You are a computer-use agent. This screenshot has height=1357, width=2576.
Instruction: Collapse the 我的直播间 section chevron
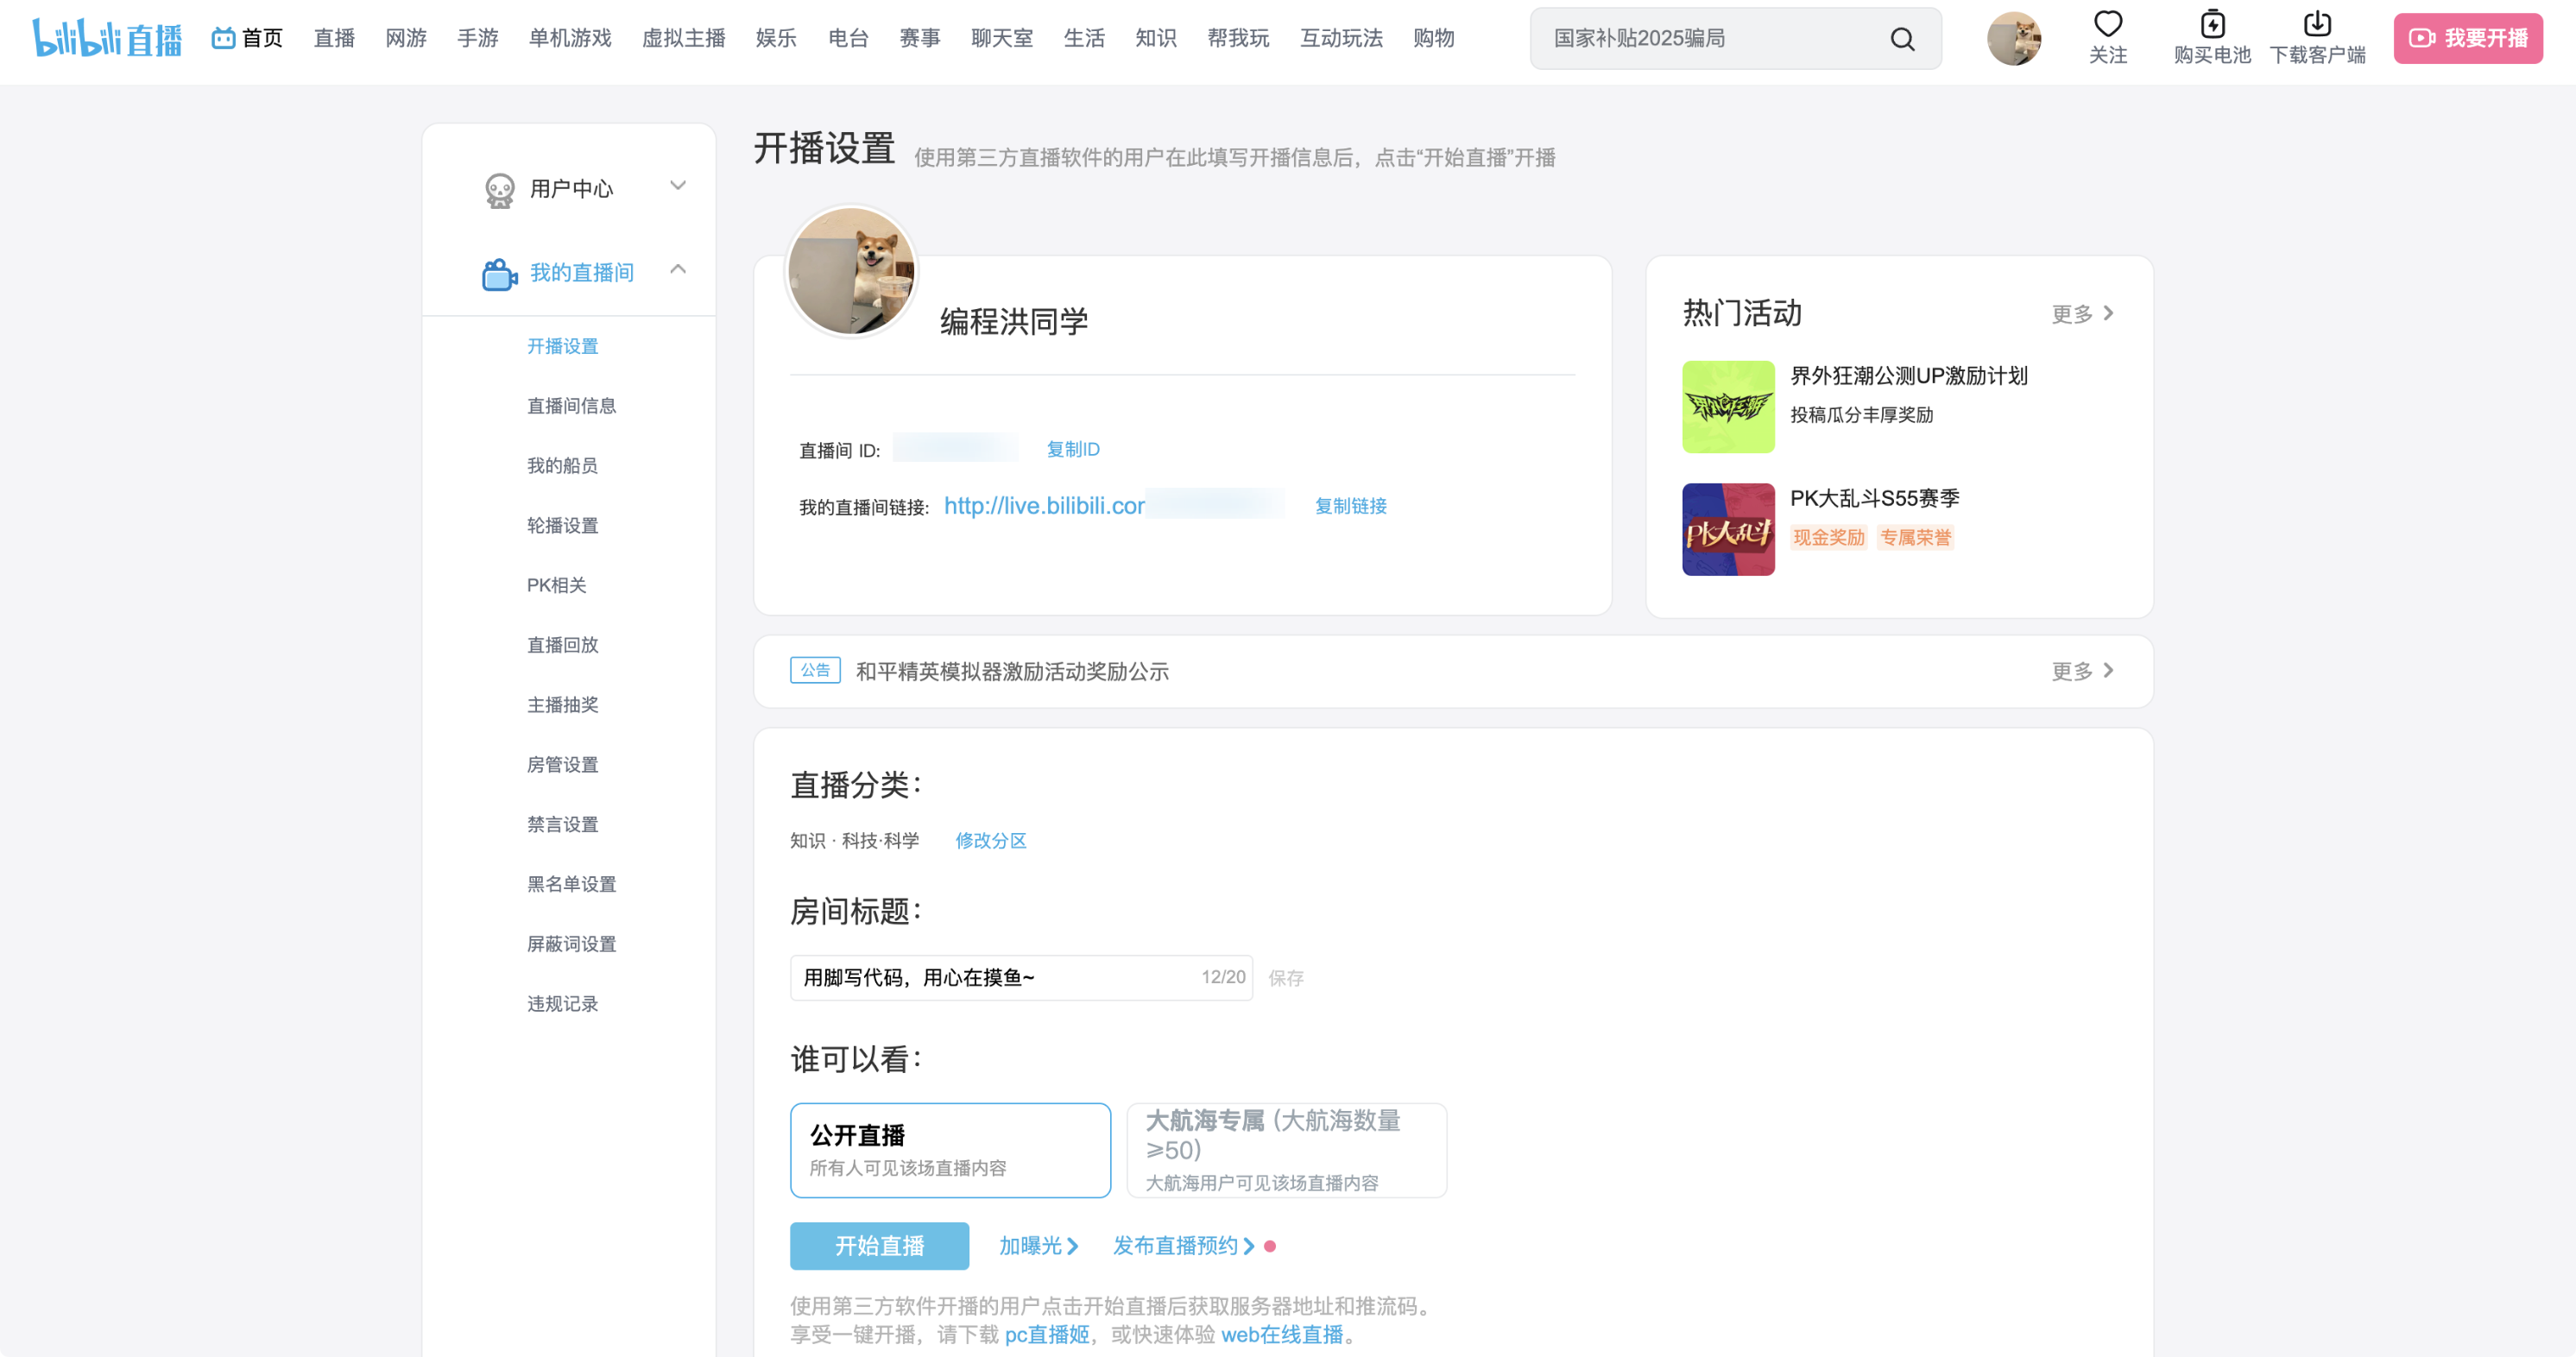point(678,269)
